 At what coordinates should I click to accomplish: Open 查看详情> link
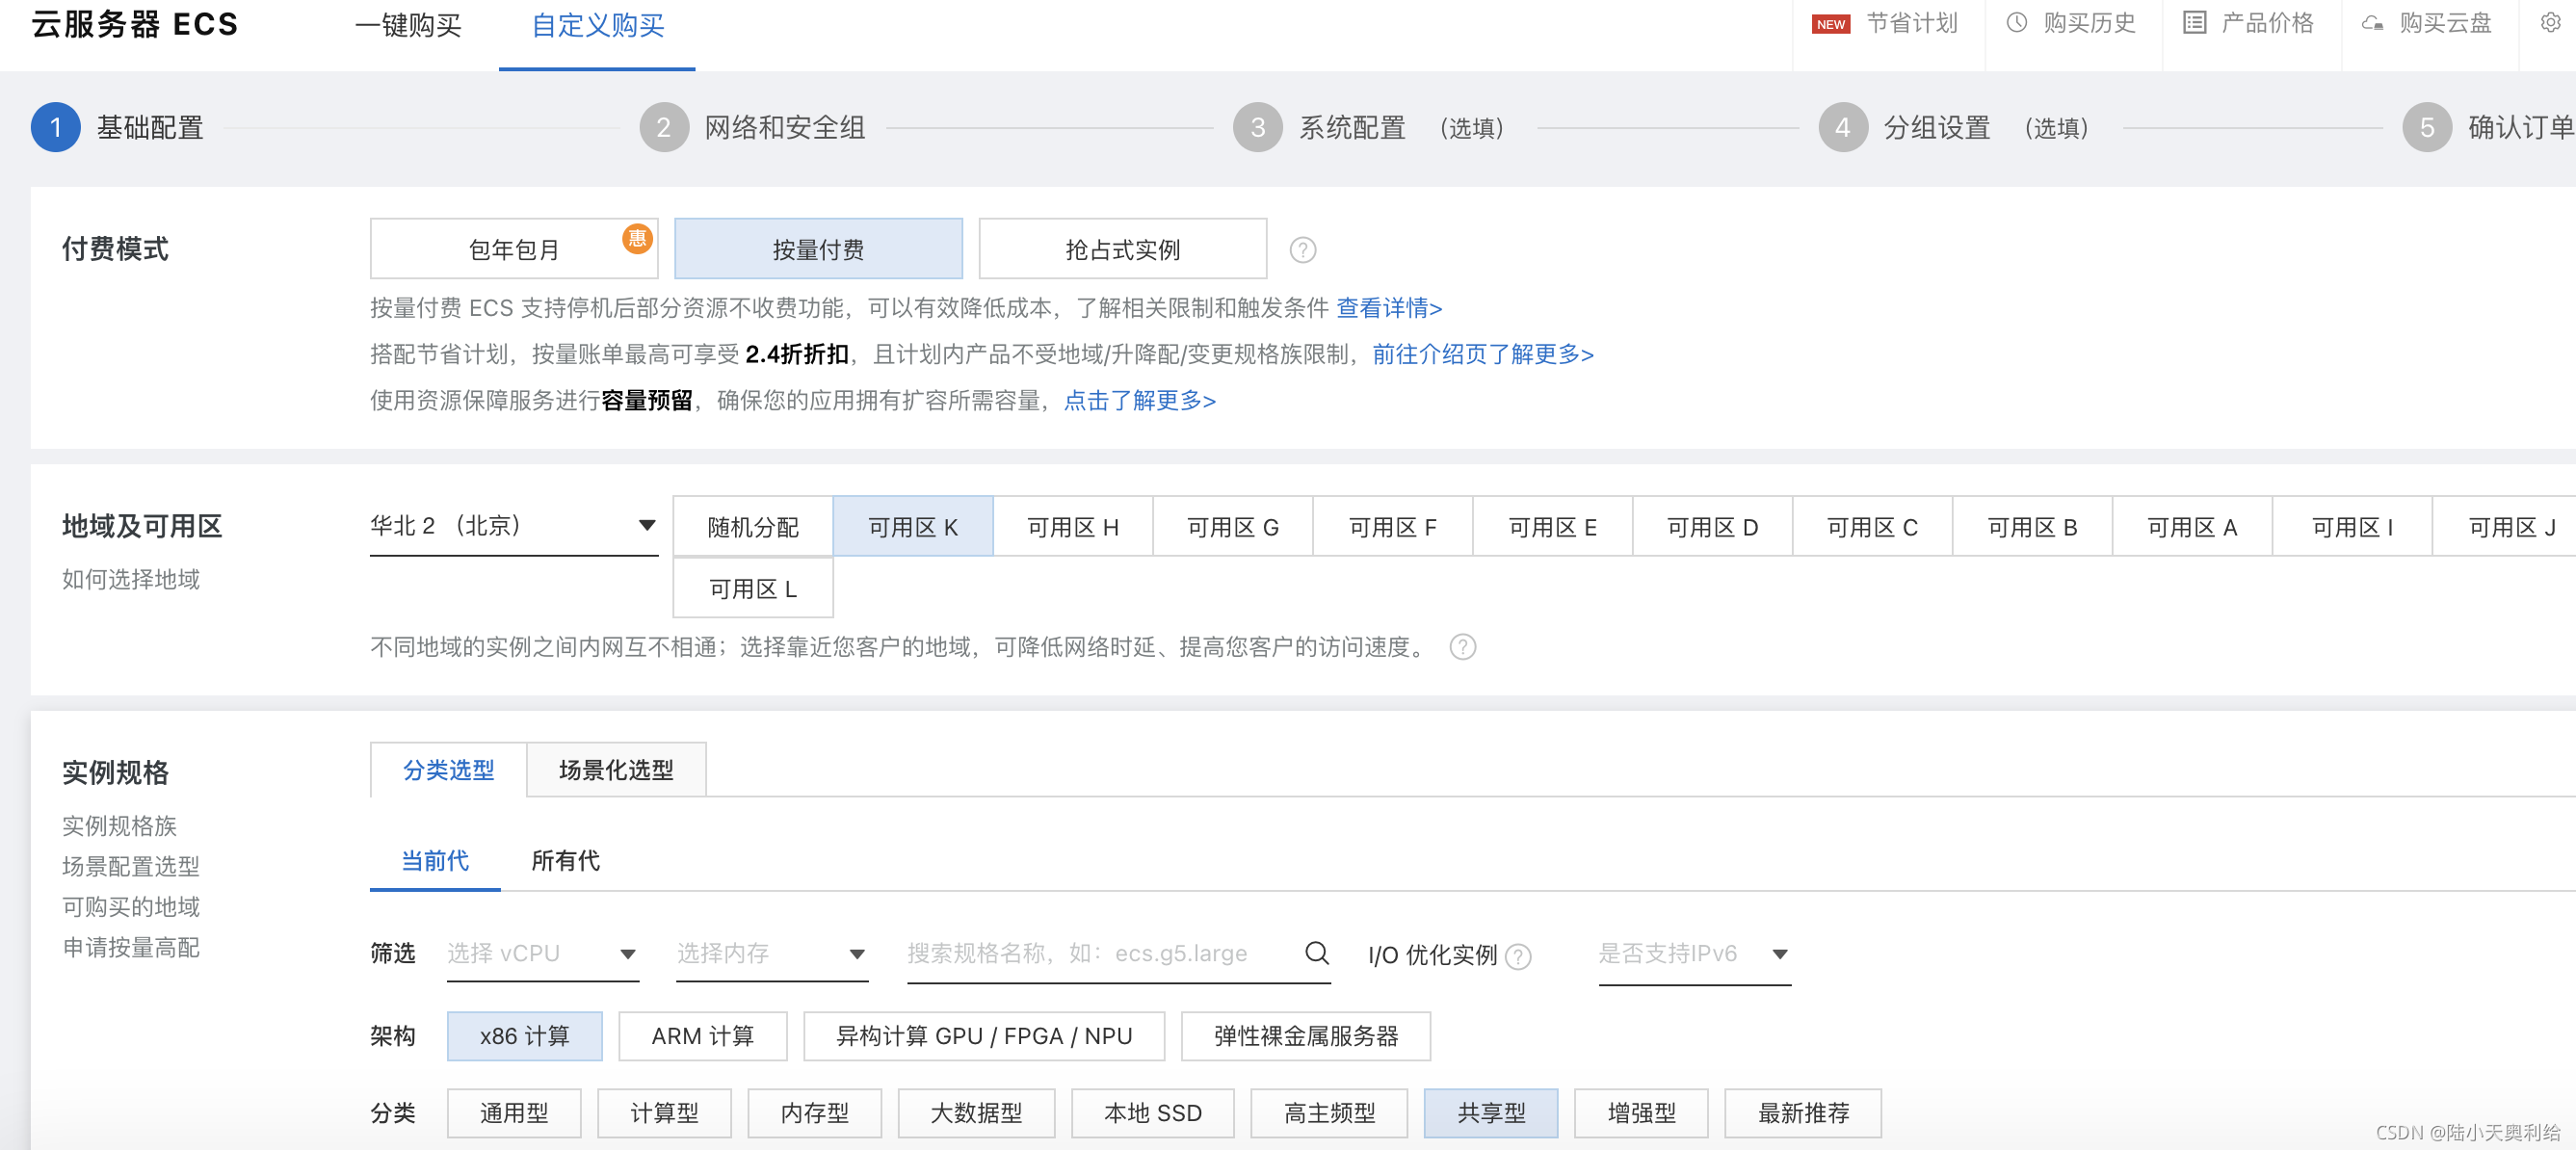(x=1389, y=308)
